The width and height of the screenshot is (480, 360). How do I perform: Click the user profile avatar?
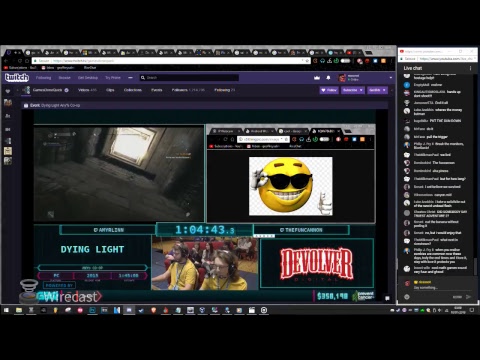pos(342,78)
